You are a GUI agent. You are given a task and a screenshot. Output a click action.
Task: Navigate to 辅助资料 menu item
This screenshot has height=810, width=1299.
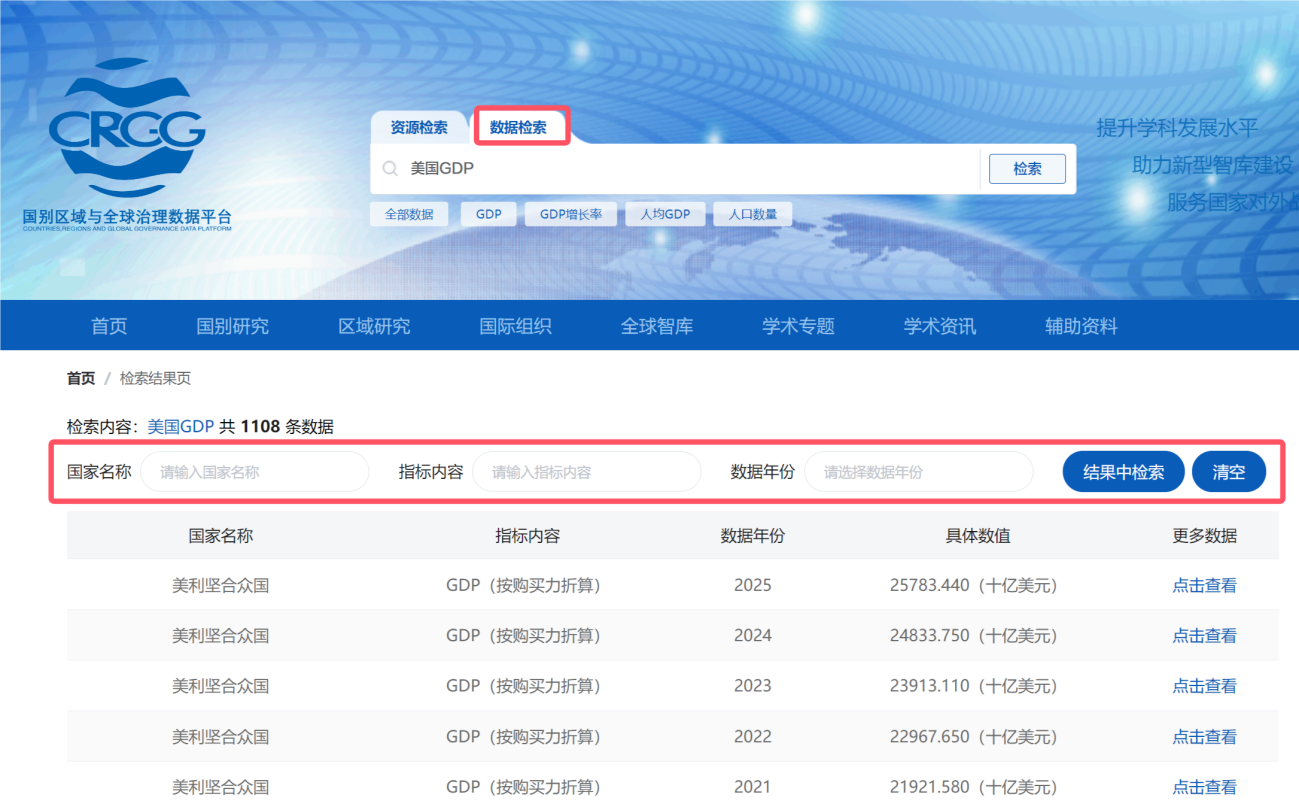[1081, 326]
